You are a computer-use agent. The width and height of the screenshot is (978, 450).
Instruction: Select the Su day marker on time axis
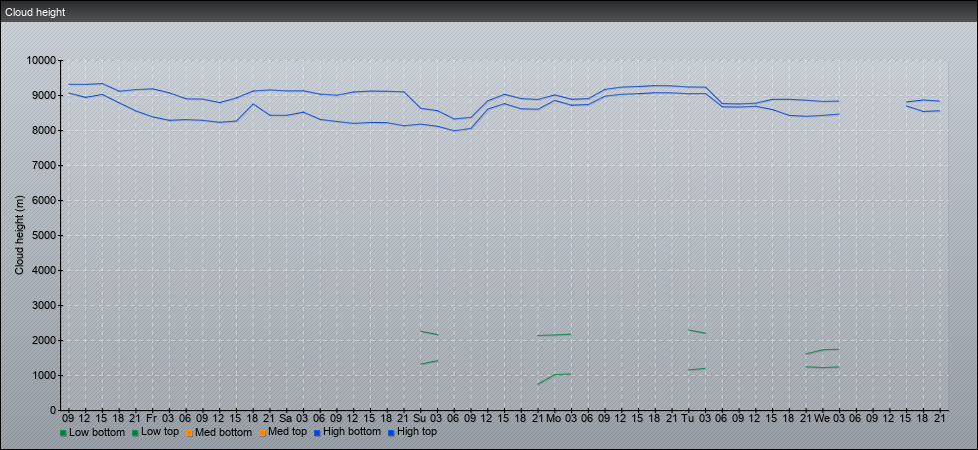tap(419, 417)
